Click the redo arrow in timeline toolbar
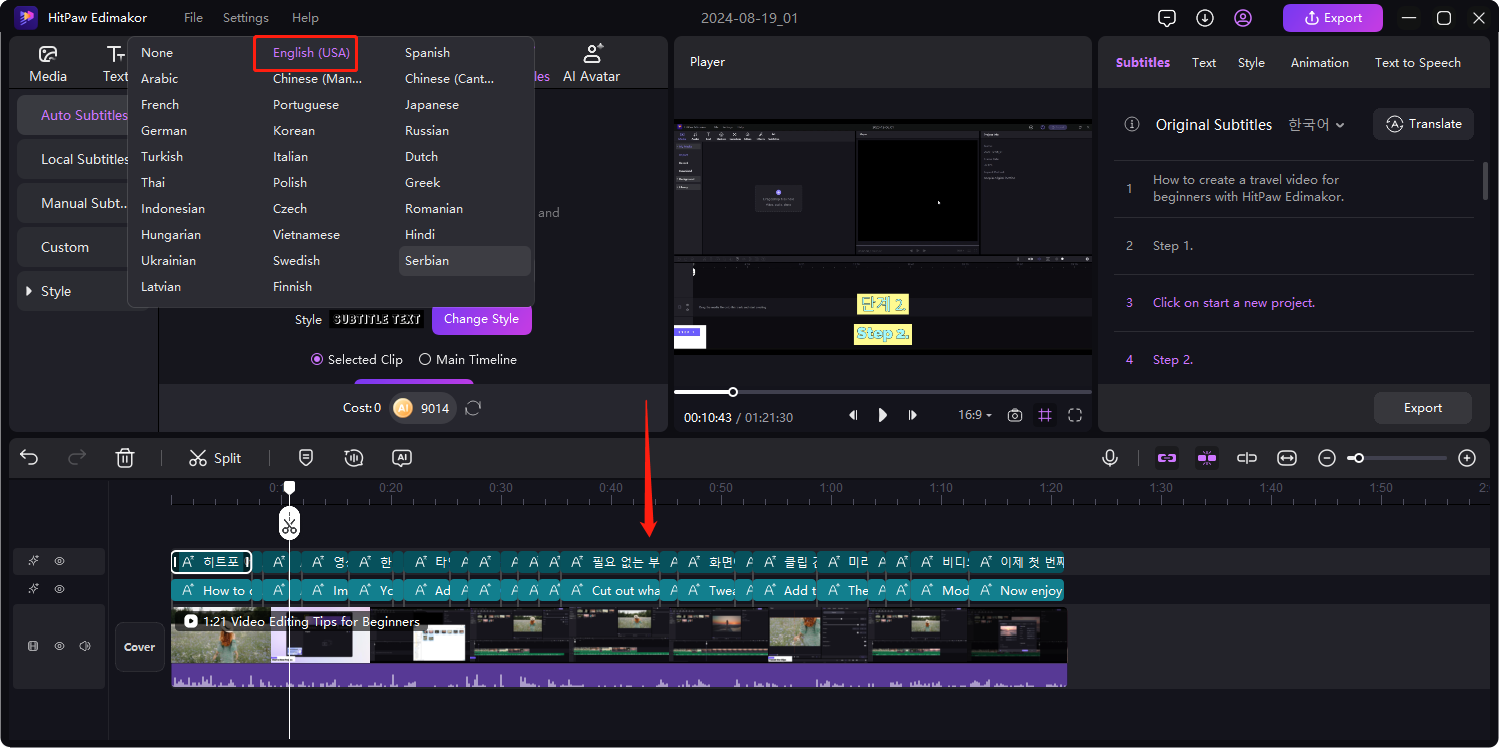Image resolution: width=1499 pixels, height=748 pixels. click(77, 458)
